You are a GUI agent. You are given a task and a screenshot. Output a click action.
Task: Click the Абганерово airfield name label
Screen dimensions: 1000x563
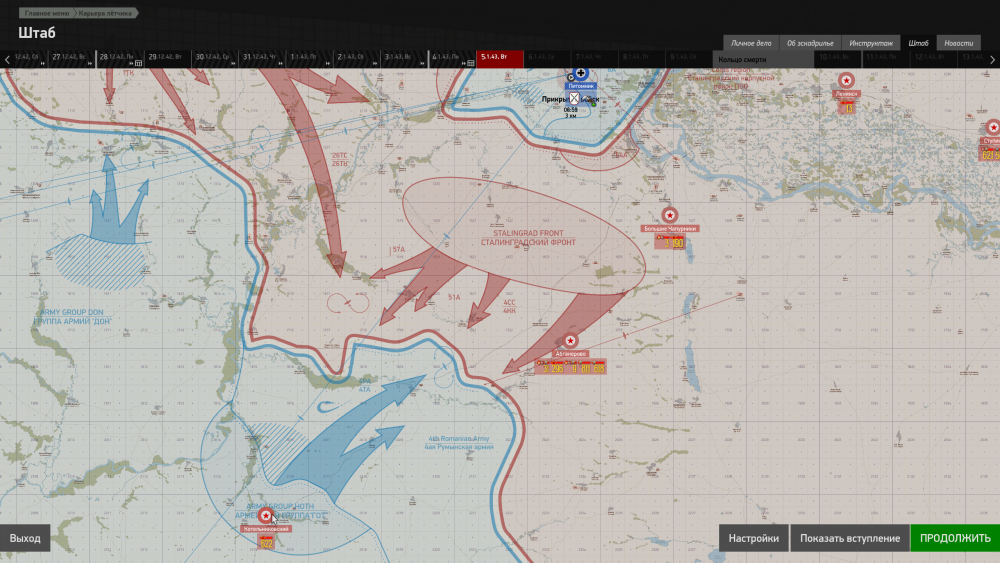tap(570, 354)
